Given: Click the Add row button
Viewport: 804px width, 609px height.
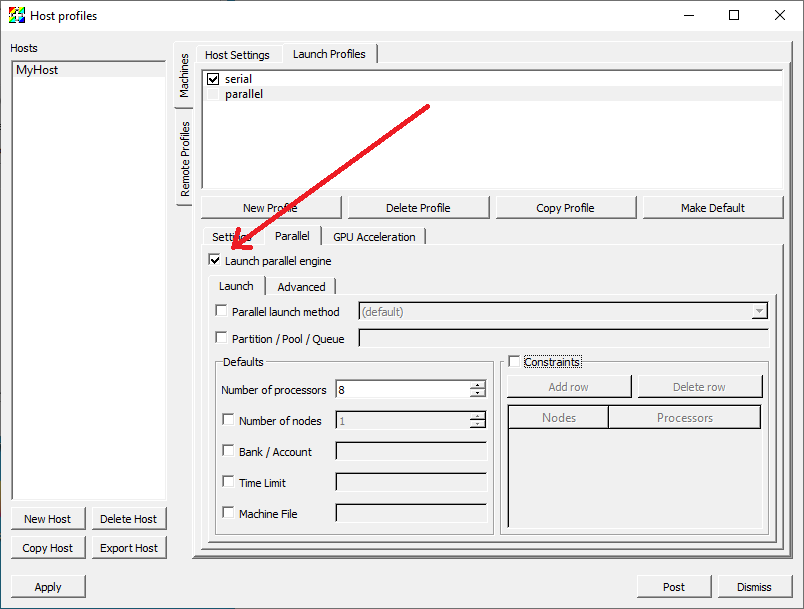Looking at the screenshot, I should [x=569, y=387].
